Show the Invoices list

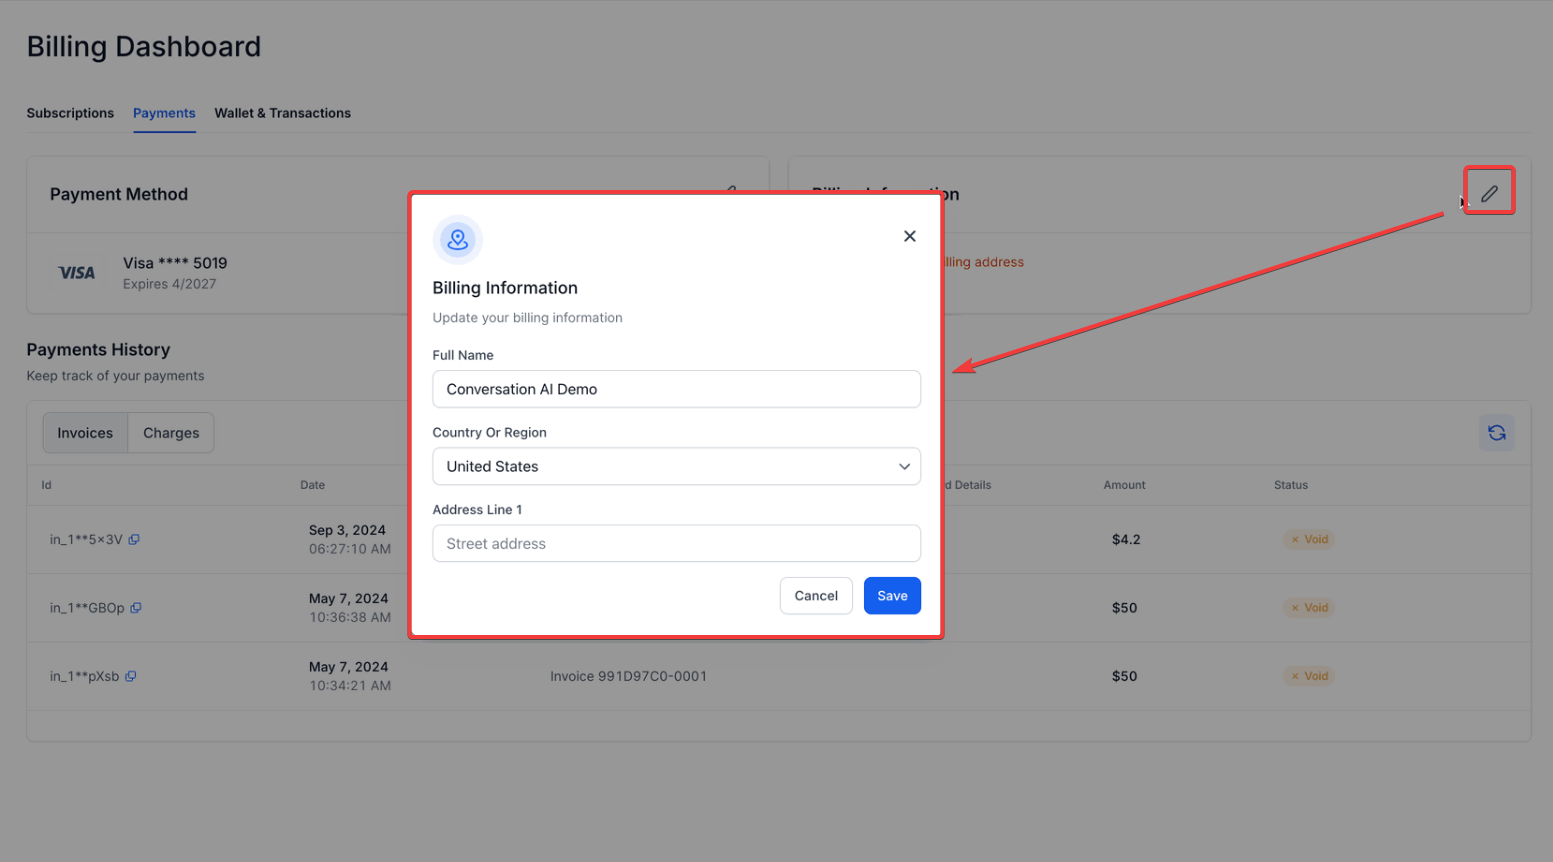click(x=85, y=433)
